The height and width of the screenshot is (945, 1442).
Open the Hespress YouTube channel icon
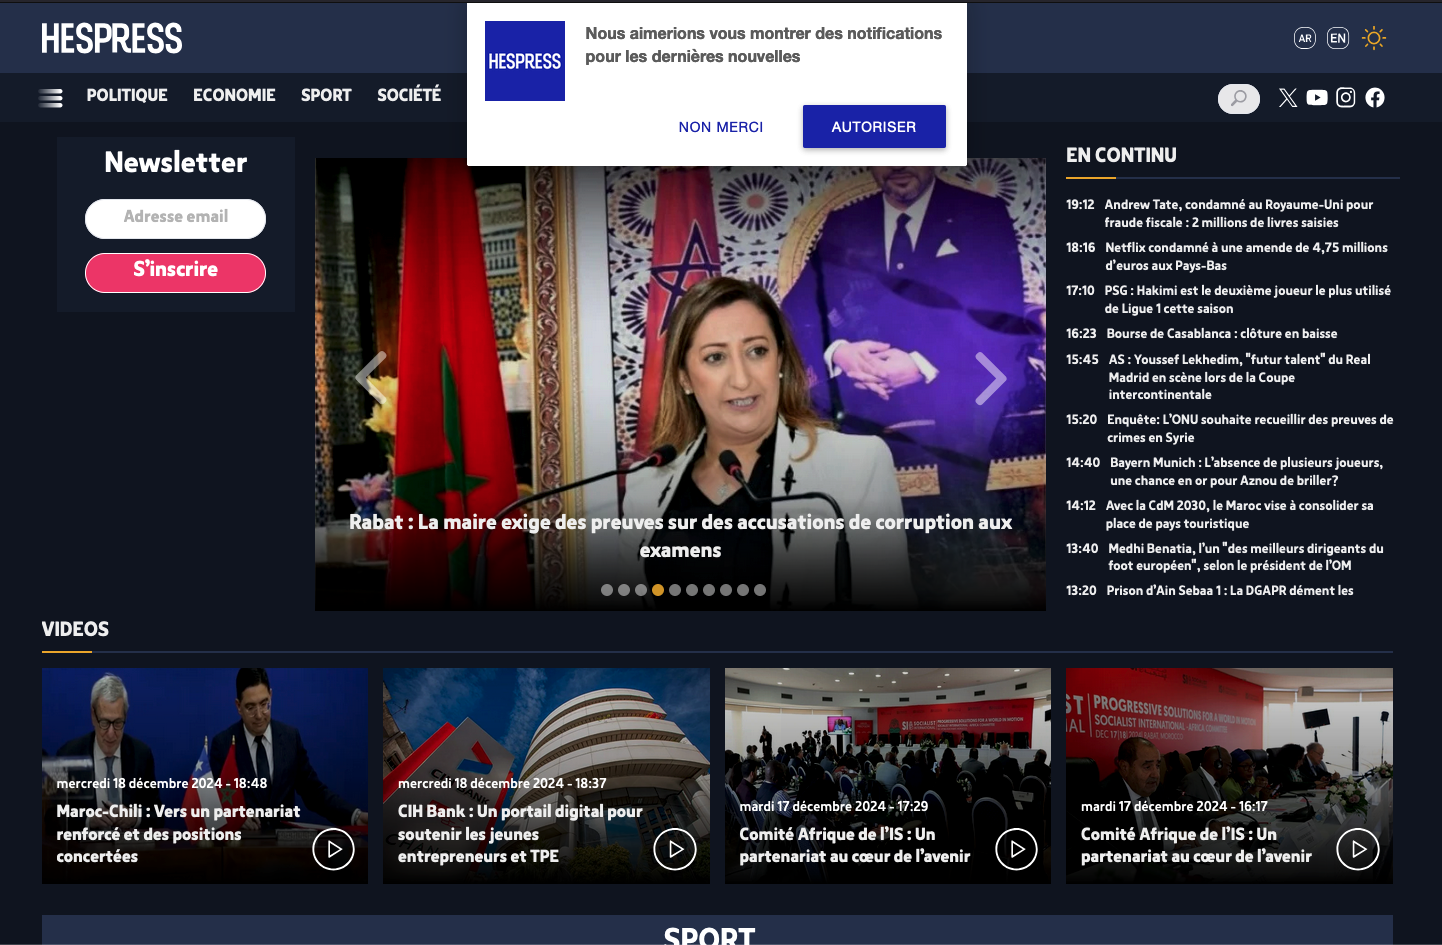pos(1317,97)
